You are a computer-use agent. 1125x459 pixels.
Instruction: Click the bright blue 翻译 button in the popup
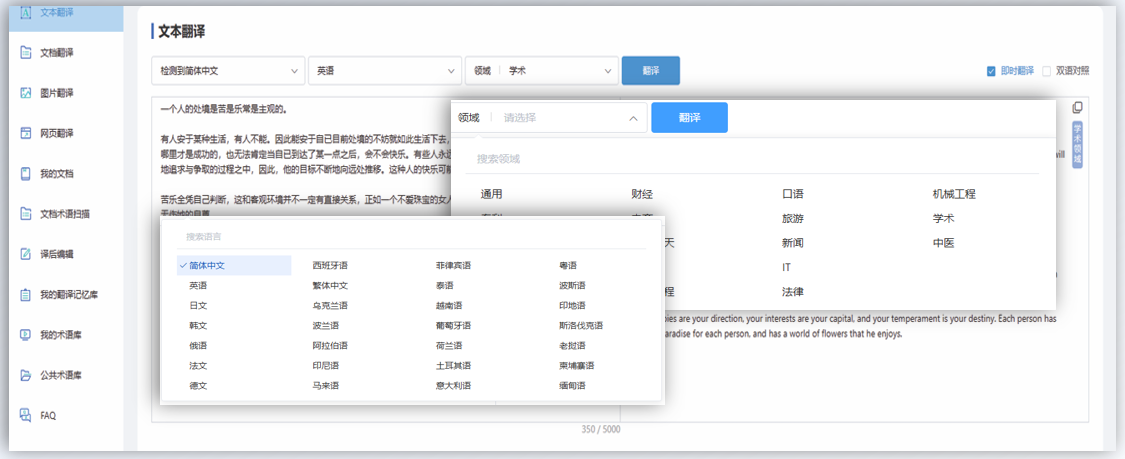[x=689, y=118]
